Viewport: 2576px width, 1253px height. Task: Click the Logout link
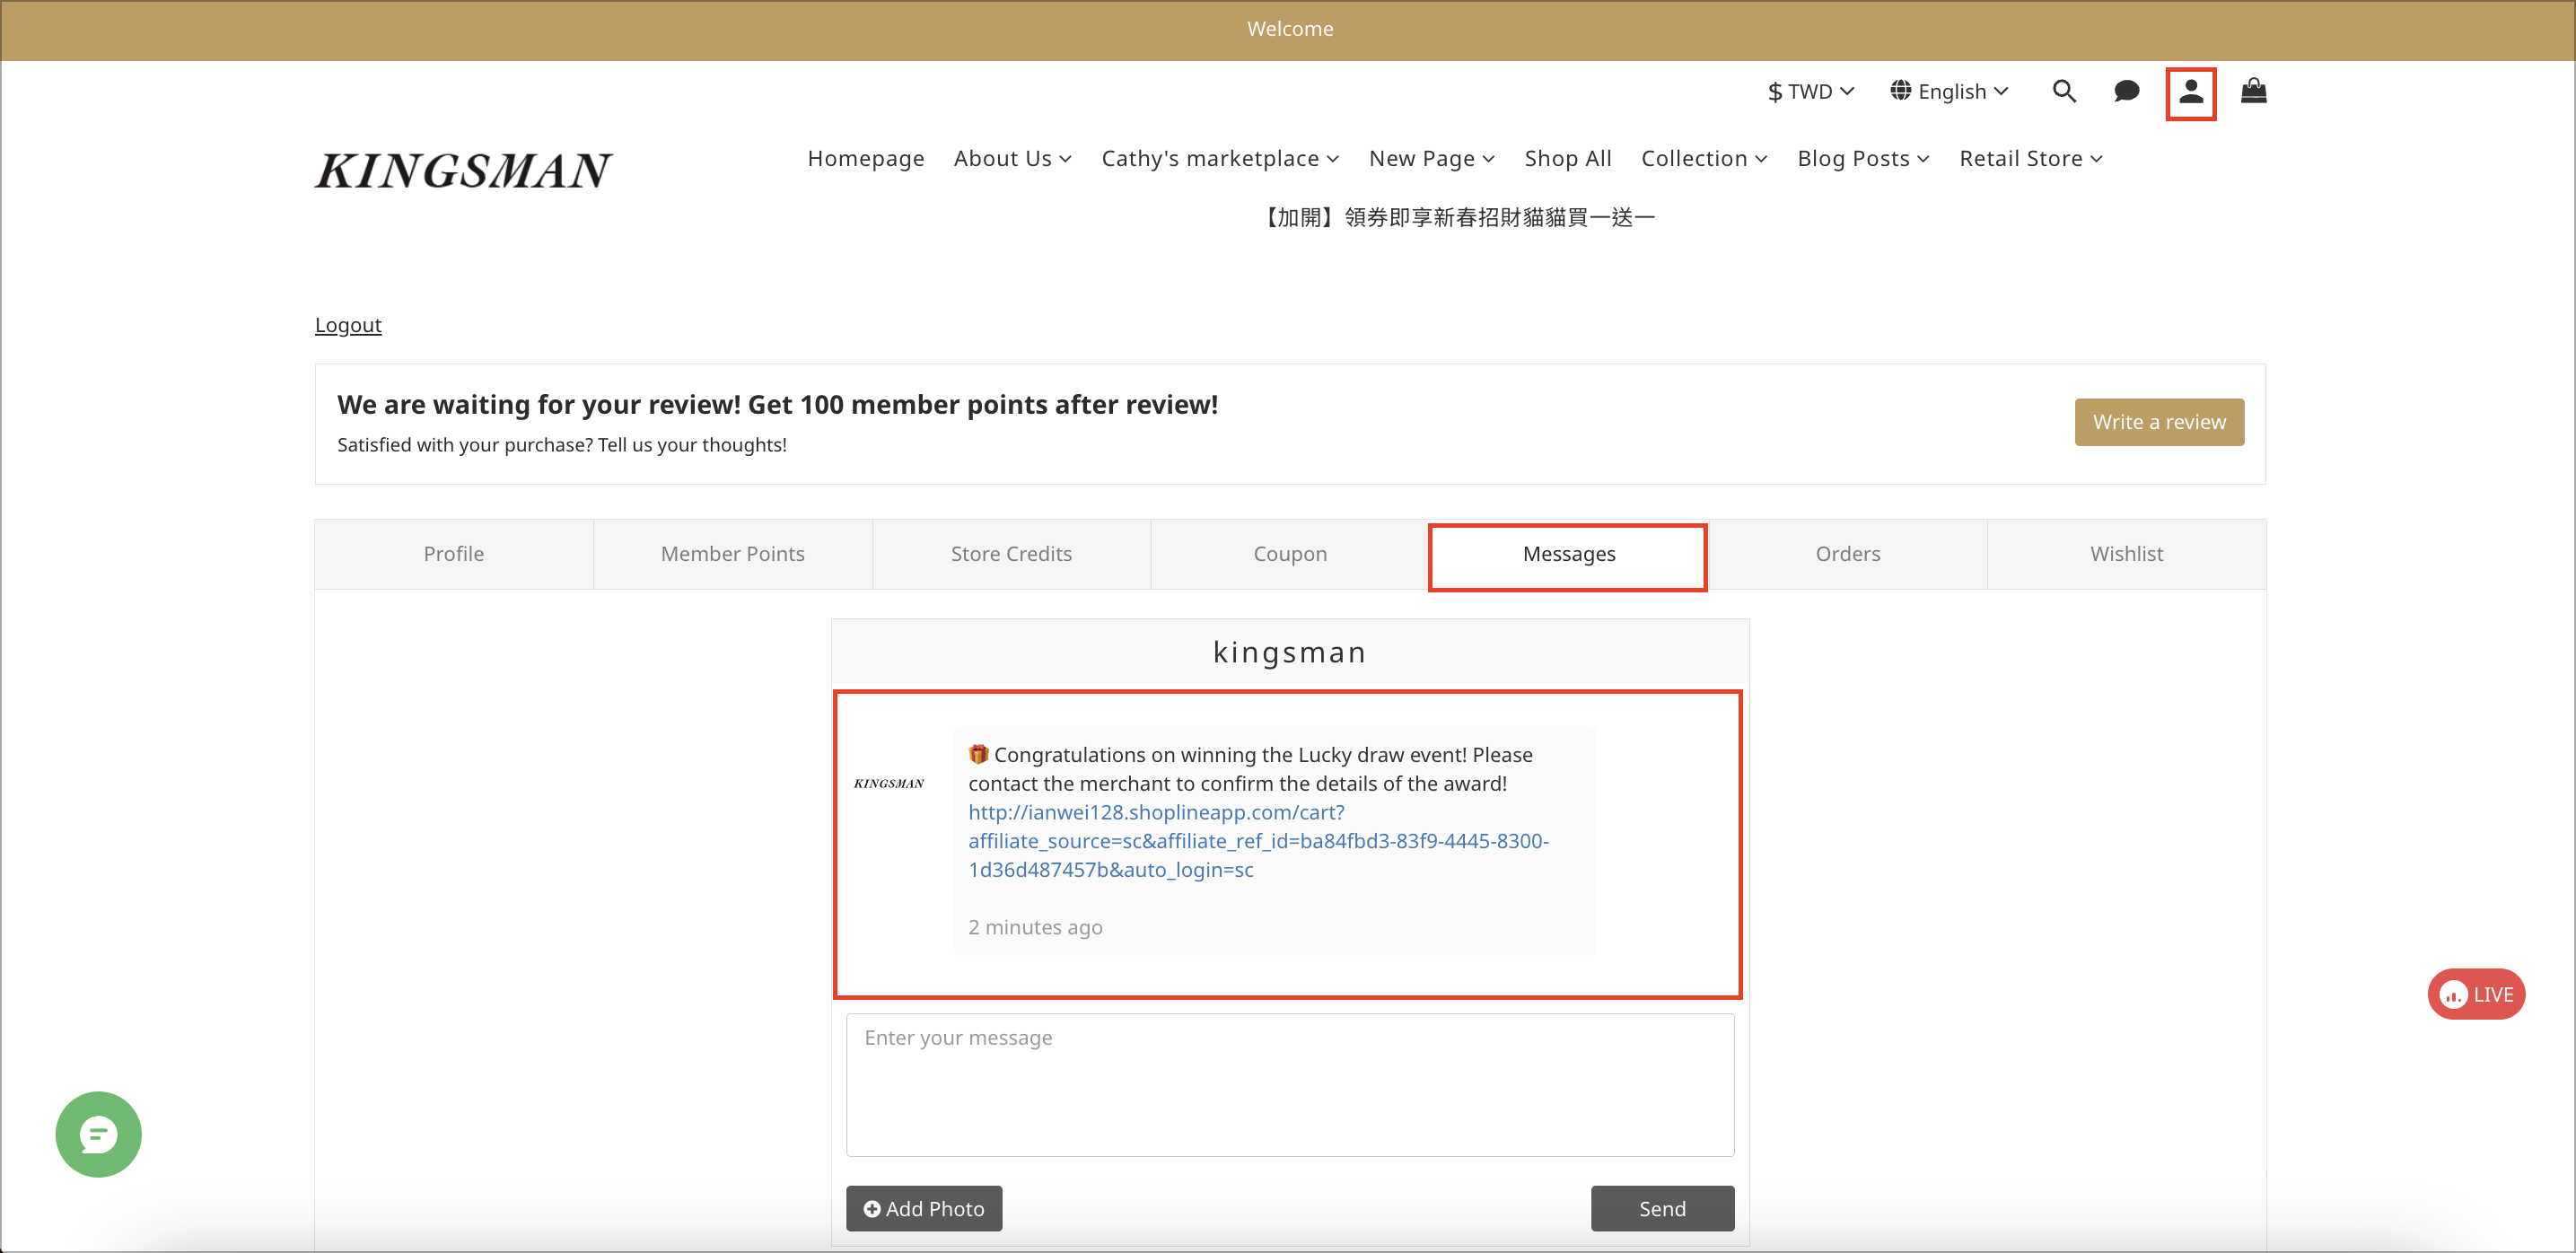(348, 325)
